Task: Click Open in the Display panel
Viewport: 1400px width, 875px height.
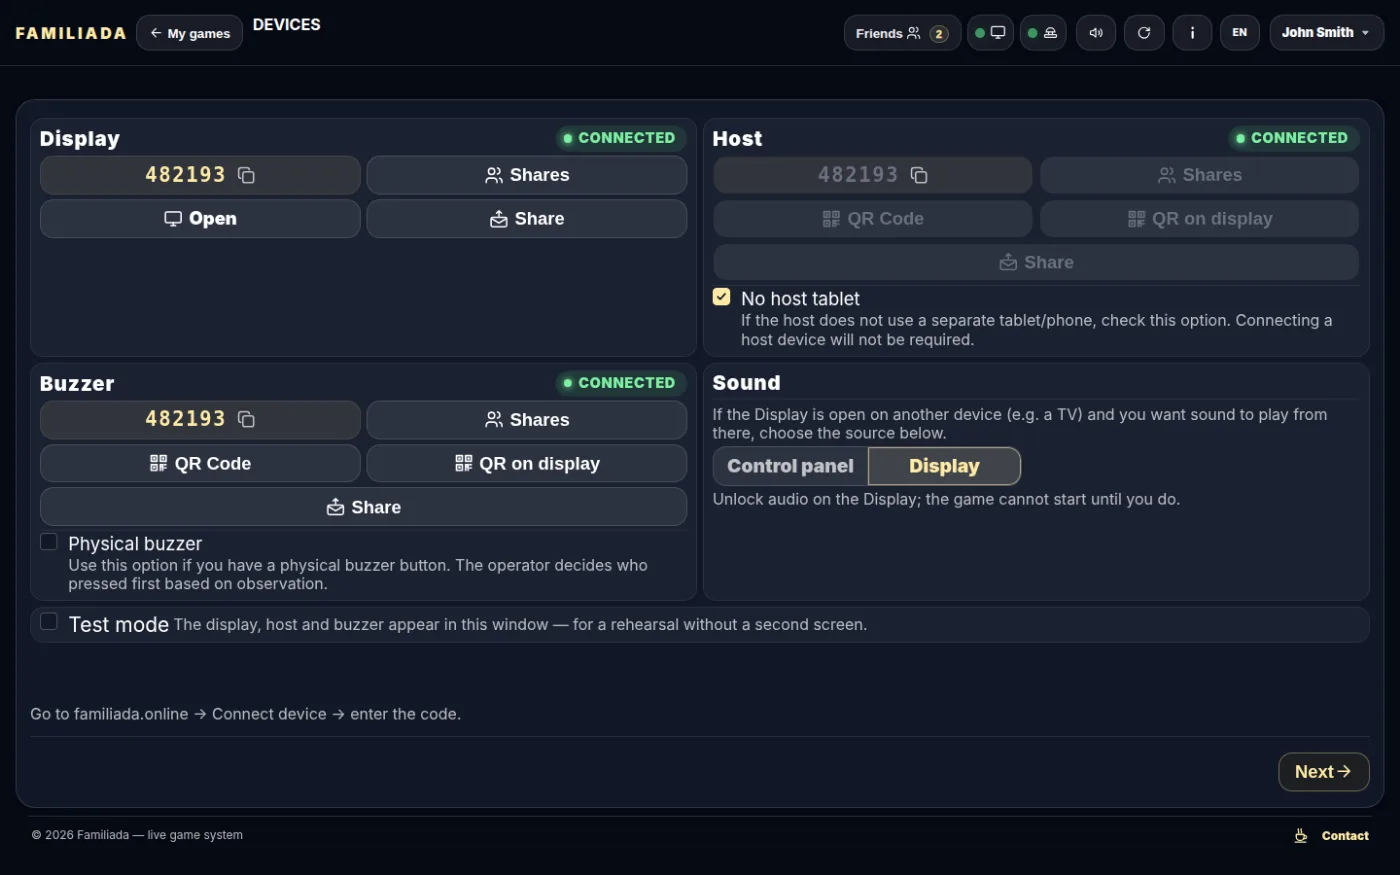Action: 200,219
